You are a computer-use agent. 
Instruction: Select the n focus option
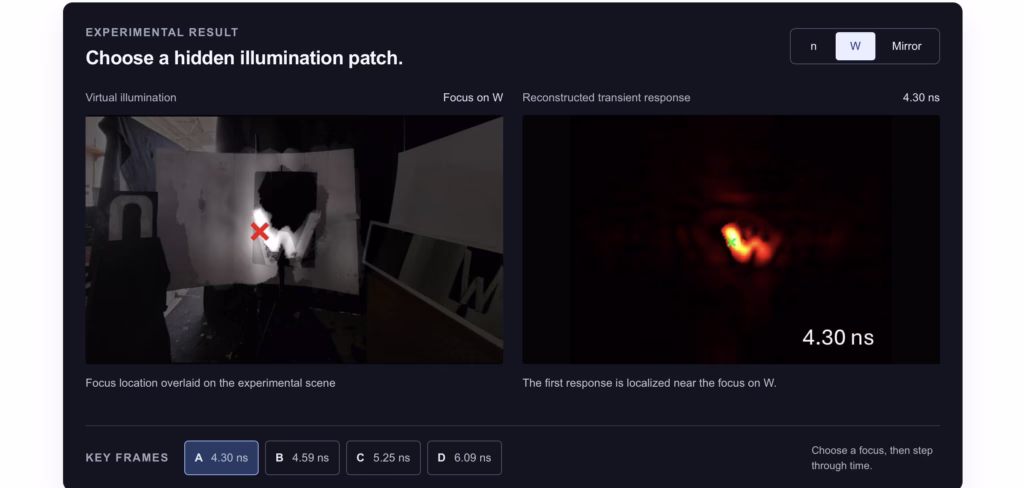(813, 46)
